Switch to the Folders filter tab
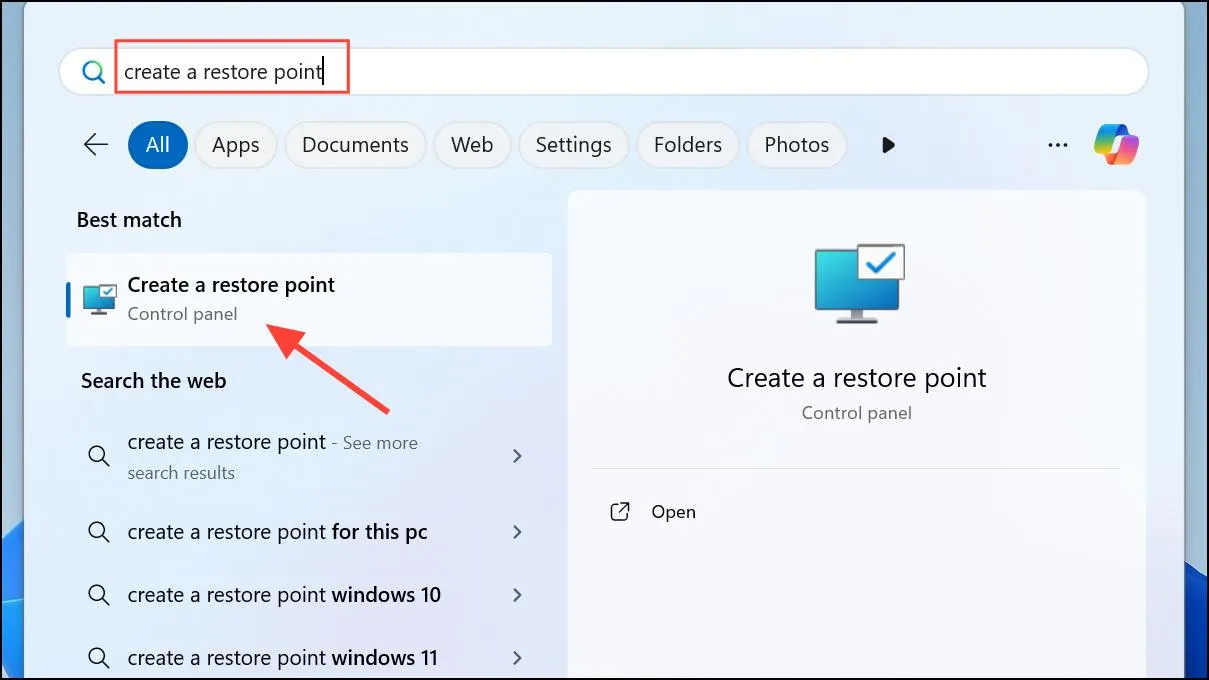Screen dimensions: 1209x680 pos(688,145)
